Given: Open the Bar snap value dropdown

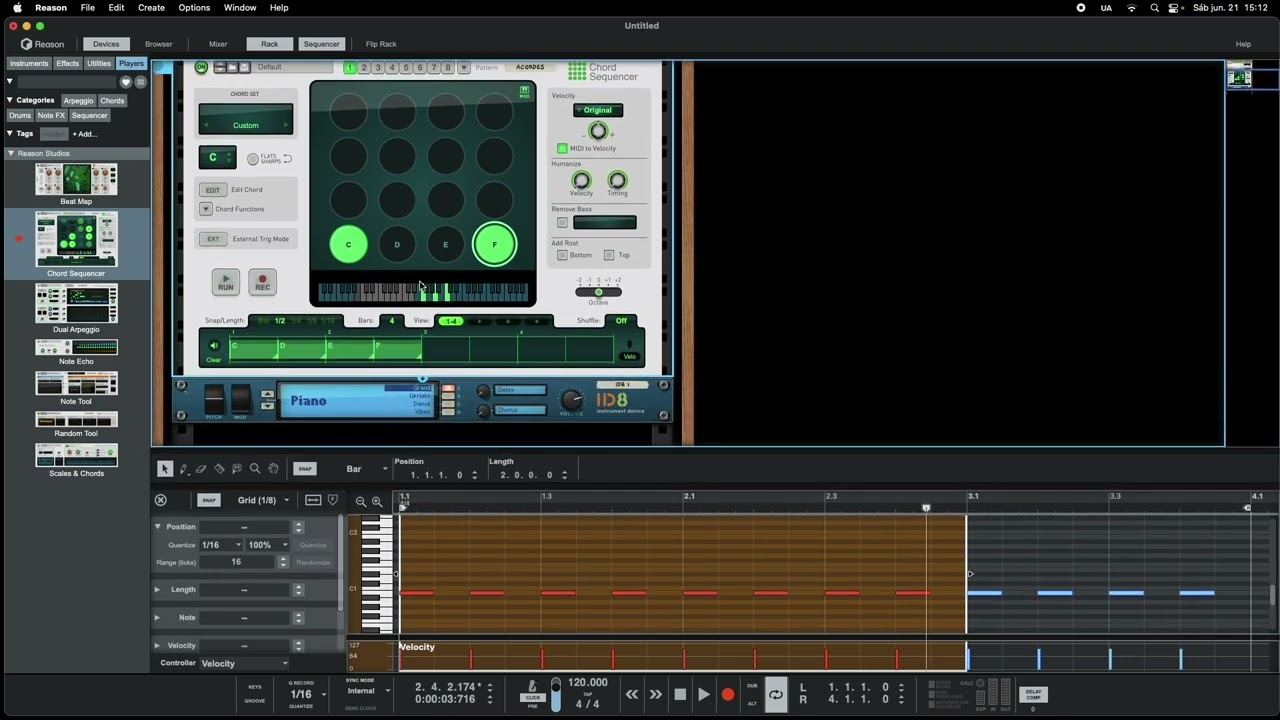Looking at the screenshot, I should (x=367, y=469).
